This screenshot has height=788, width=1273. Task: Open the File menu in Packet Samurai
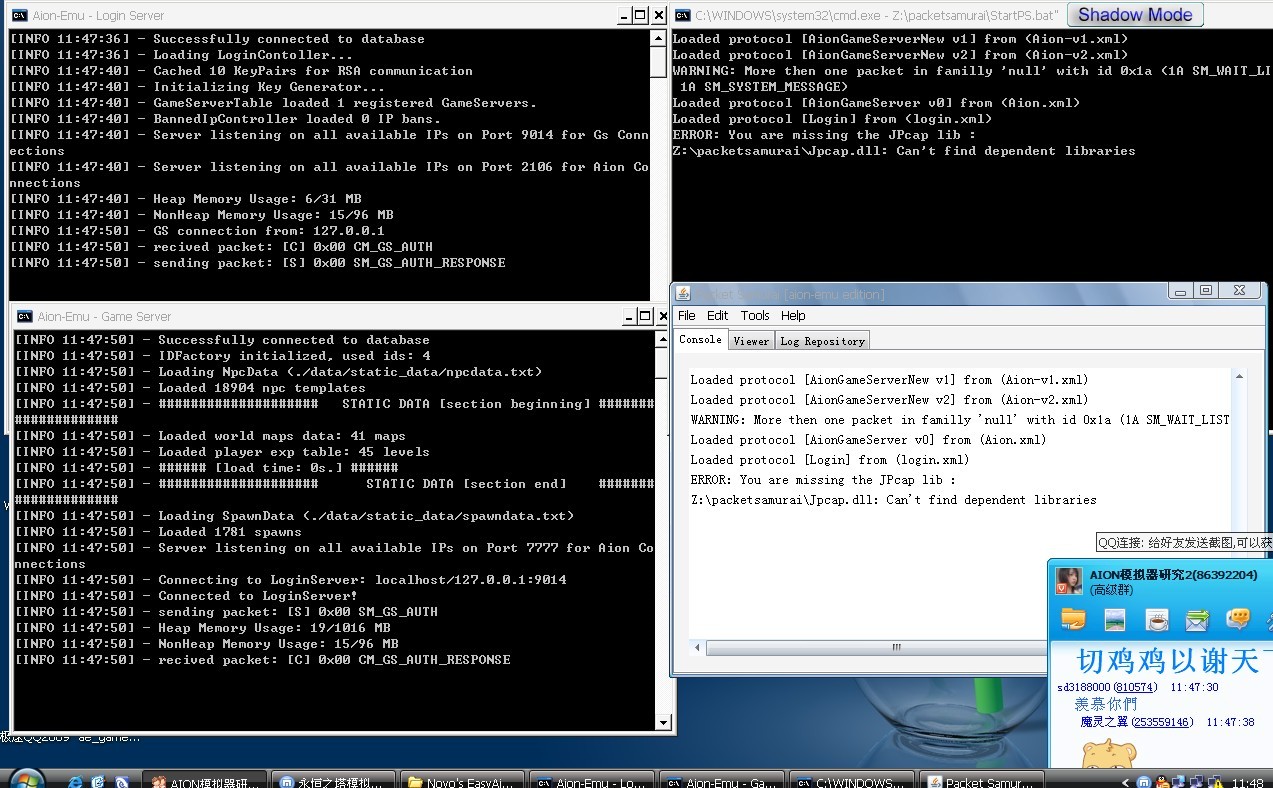[x=687, y=316]
